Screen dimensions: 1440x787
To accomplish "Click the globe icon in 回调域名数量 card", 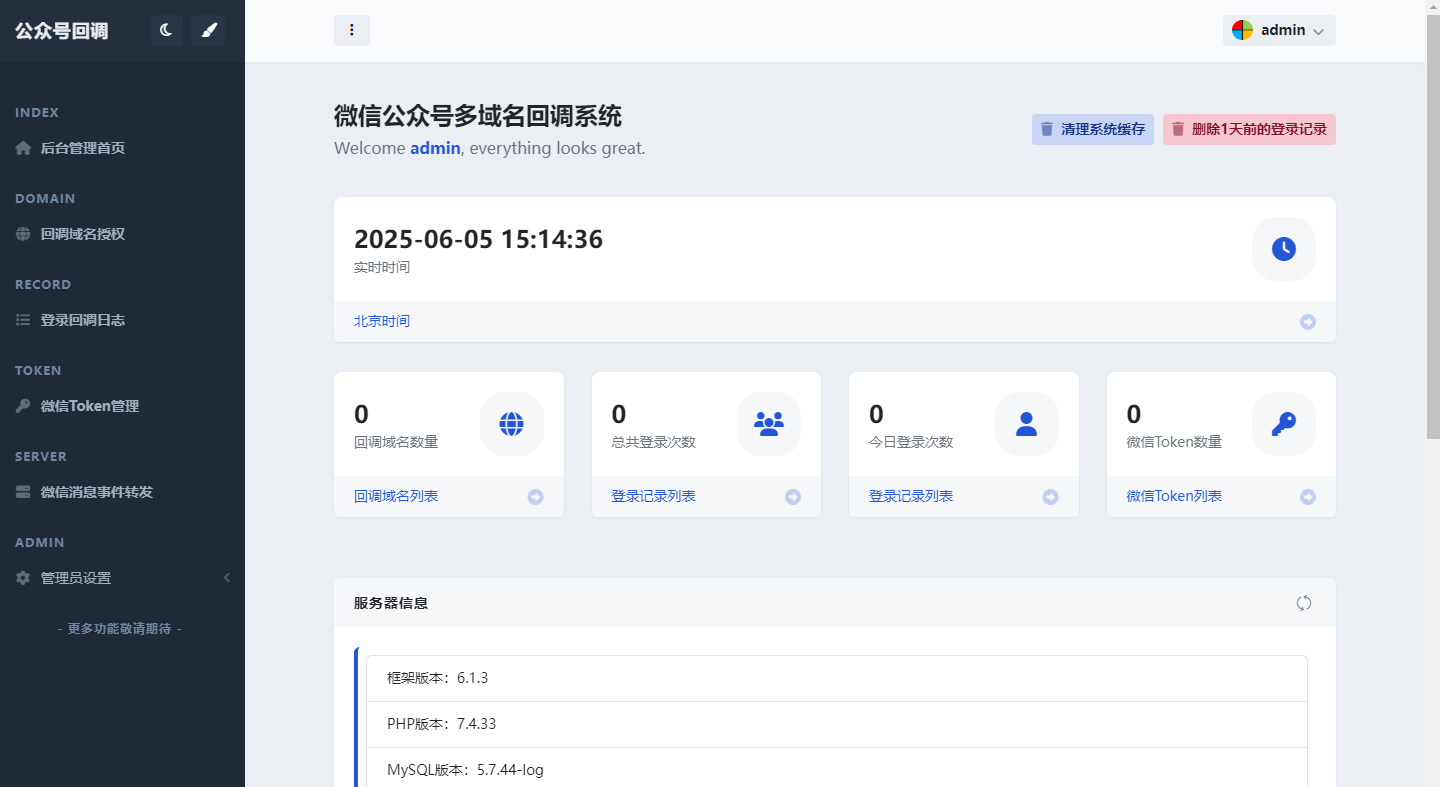I will pyautogui.click(x=512, y=424).
